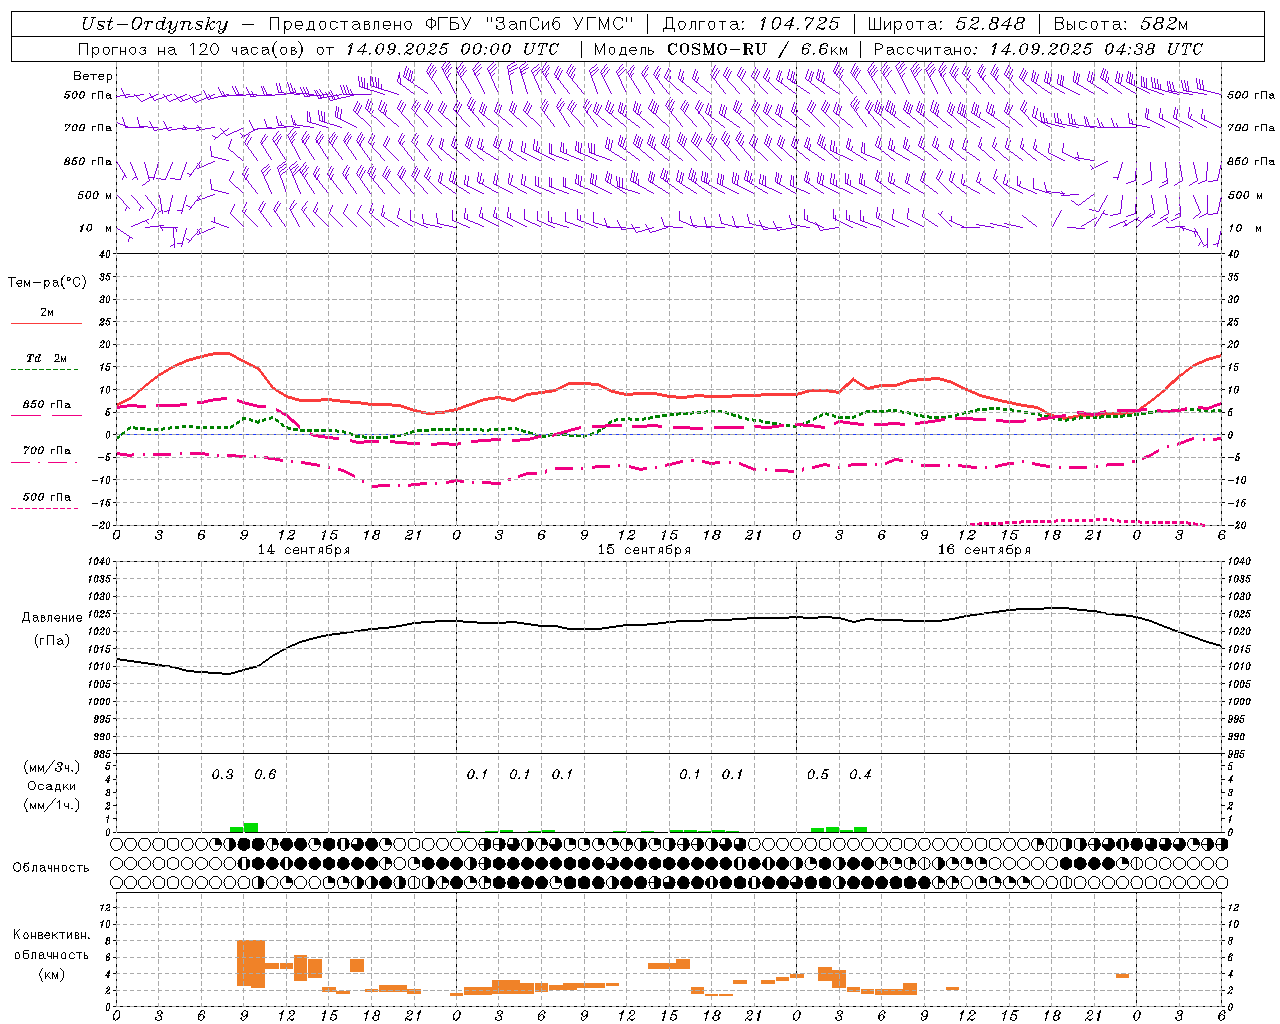Click the 'Тем-ра(°C)' temperature legend title
Screen dimensions: 1280x1024
pyautogui.click(x=47, y=283)
